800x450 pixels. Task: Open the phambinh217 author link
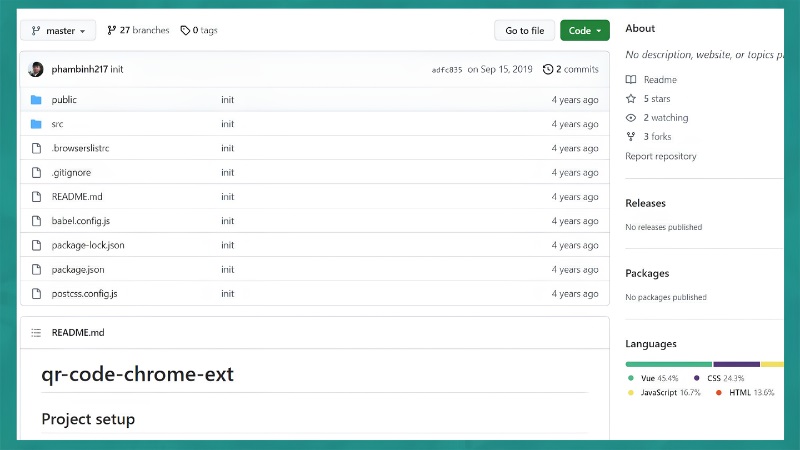coord(80,69)
